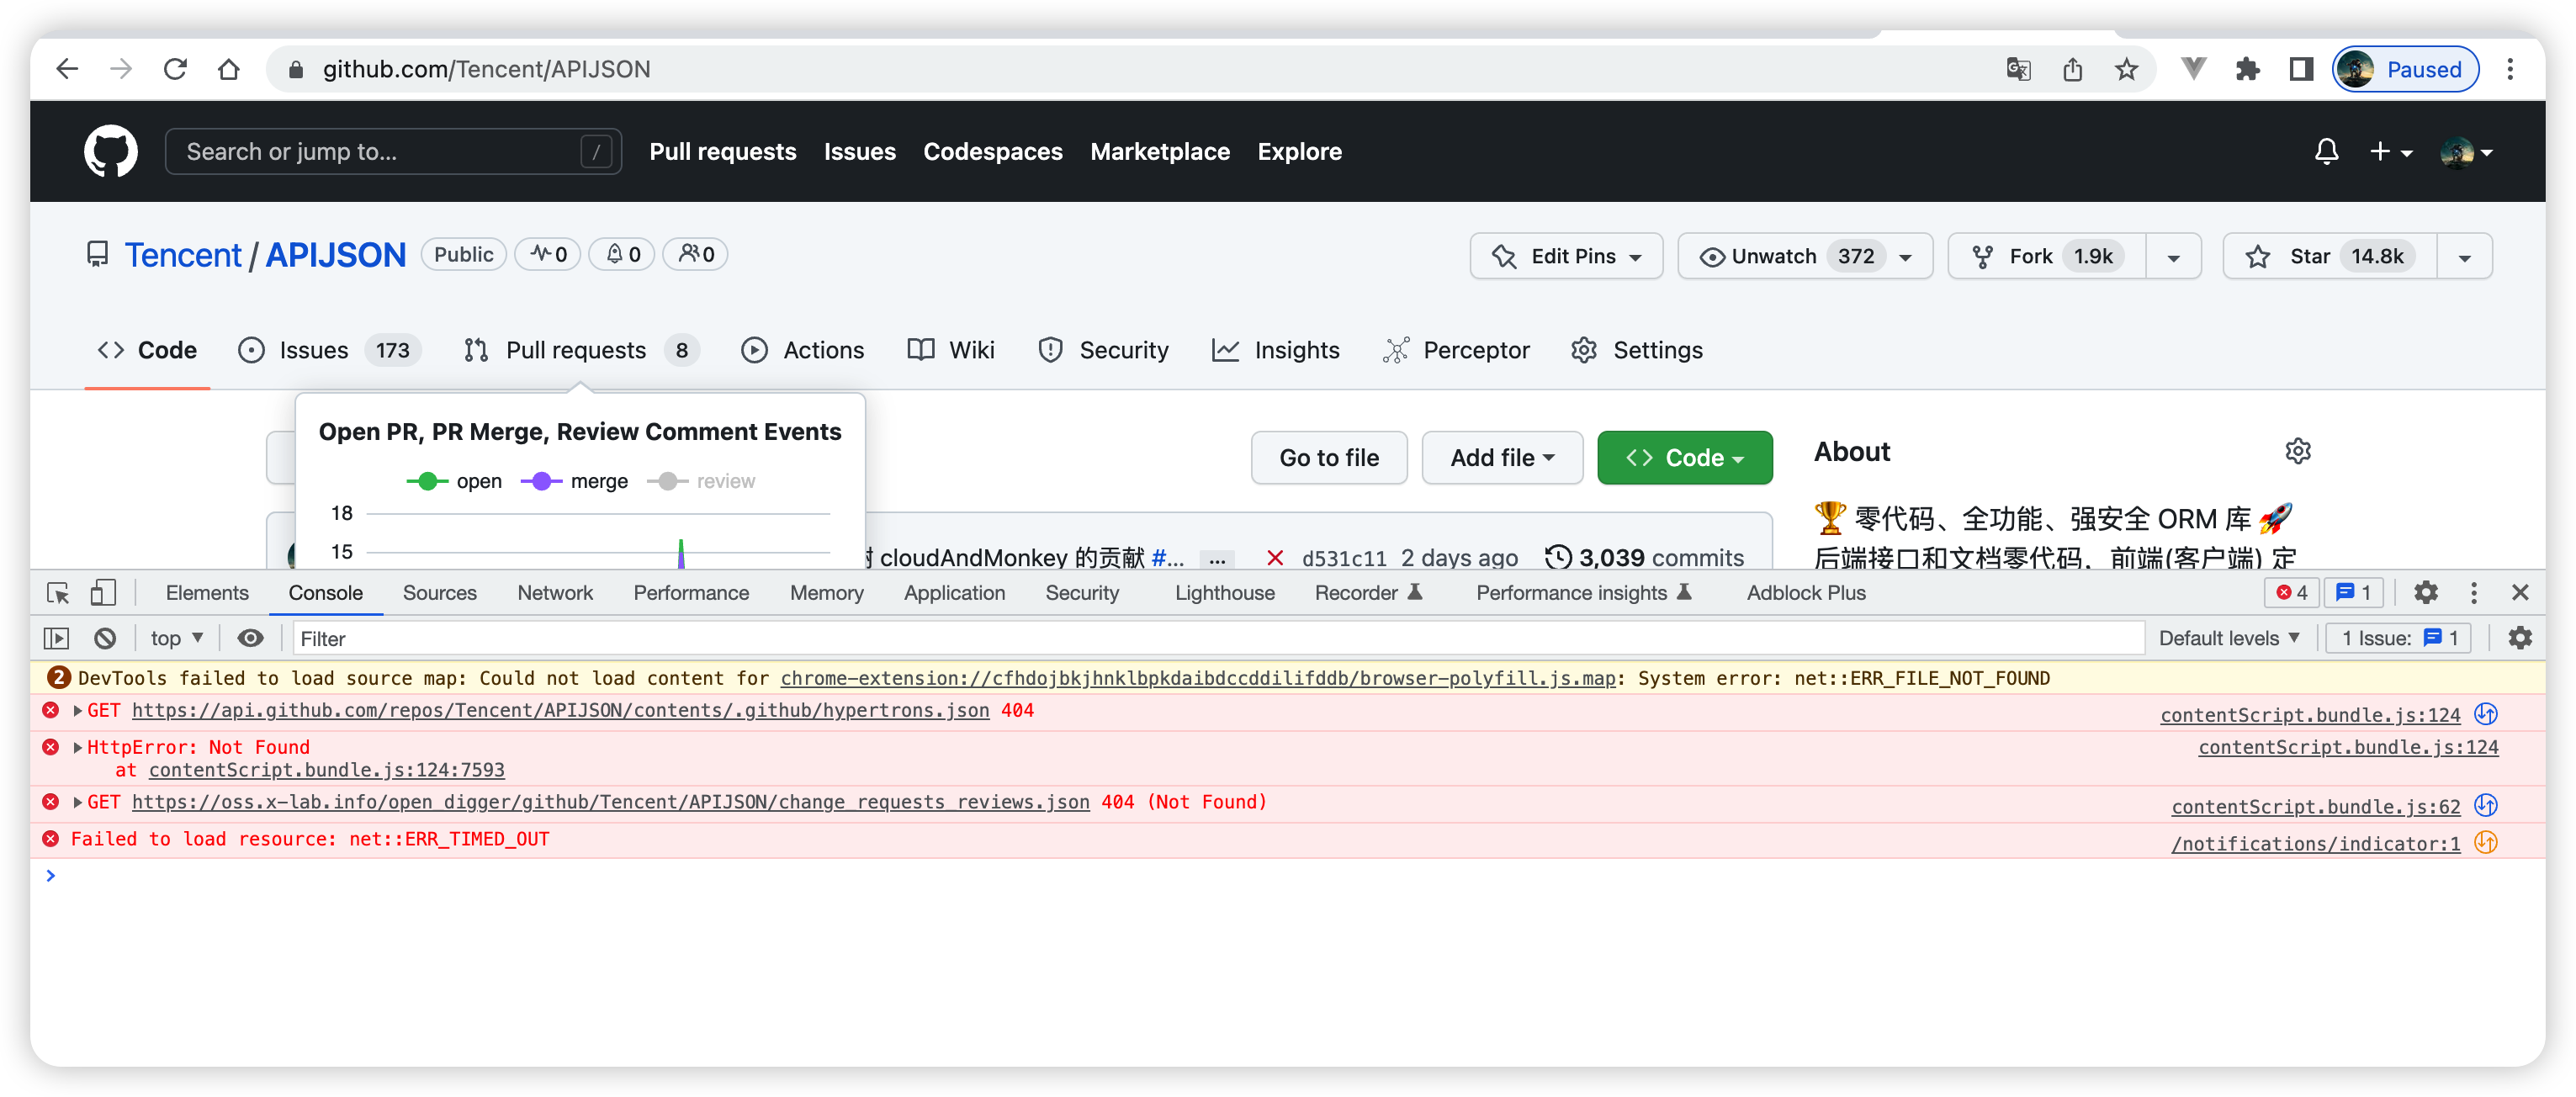Open the Default levels dropdown

pyautogui.click(x=2227, y=638)
